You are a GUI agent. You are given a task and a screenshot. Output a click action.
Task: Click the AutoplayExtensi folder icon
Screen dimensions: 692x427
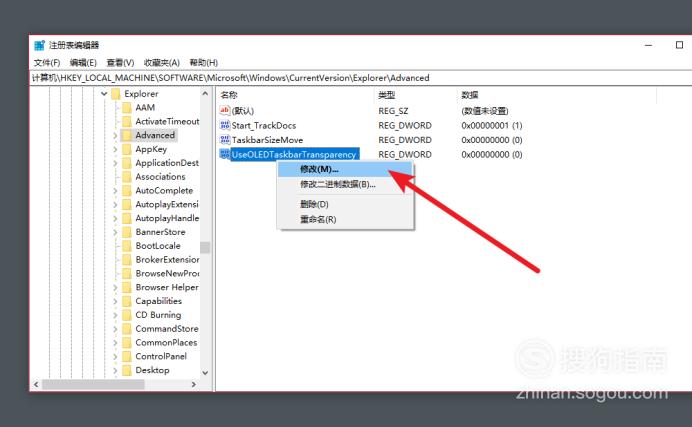point(127,205)
